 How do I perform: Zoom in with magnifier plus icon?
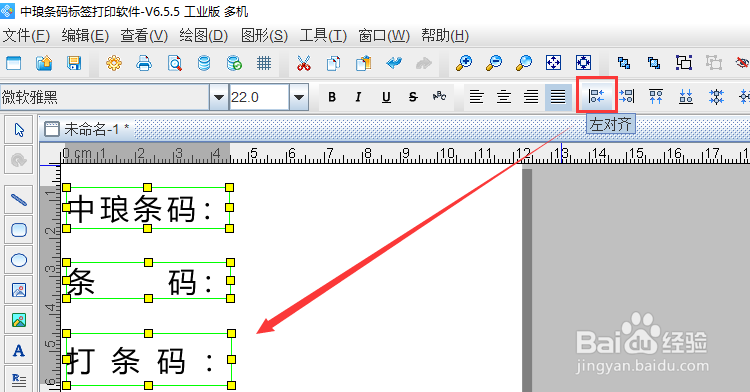pos(463,63)
